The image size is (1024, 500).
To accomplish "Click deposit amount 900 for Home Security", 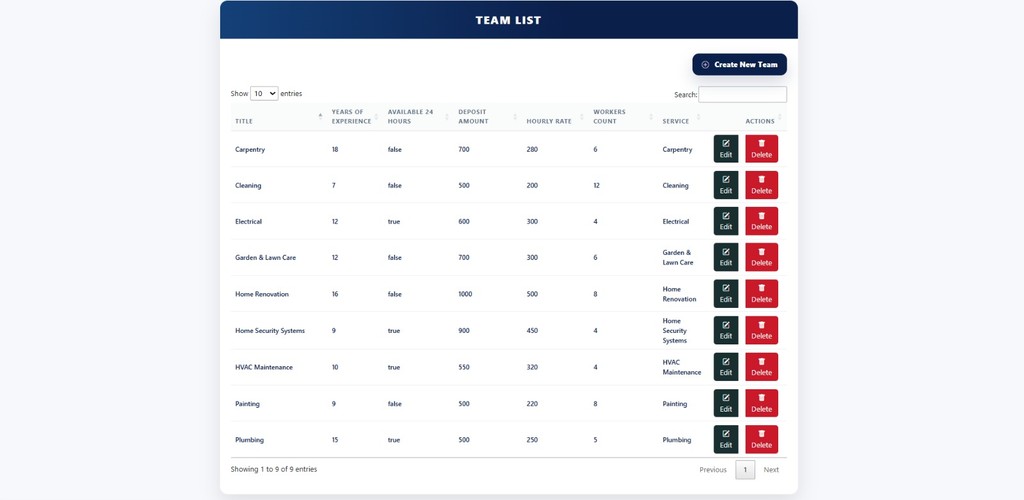I will click(464, 331).
